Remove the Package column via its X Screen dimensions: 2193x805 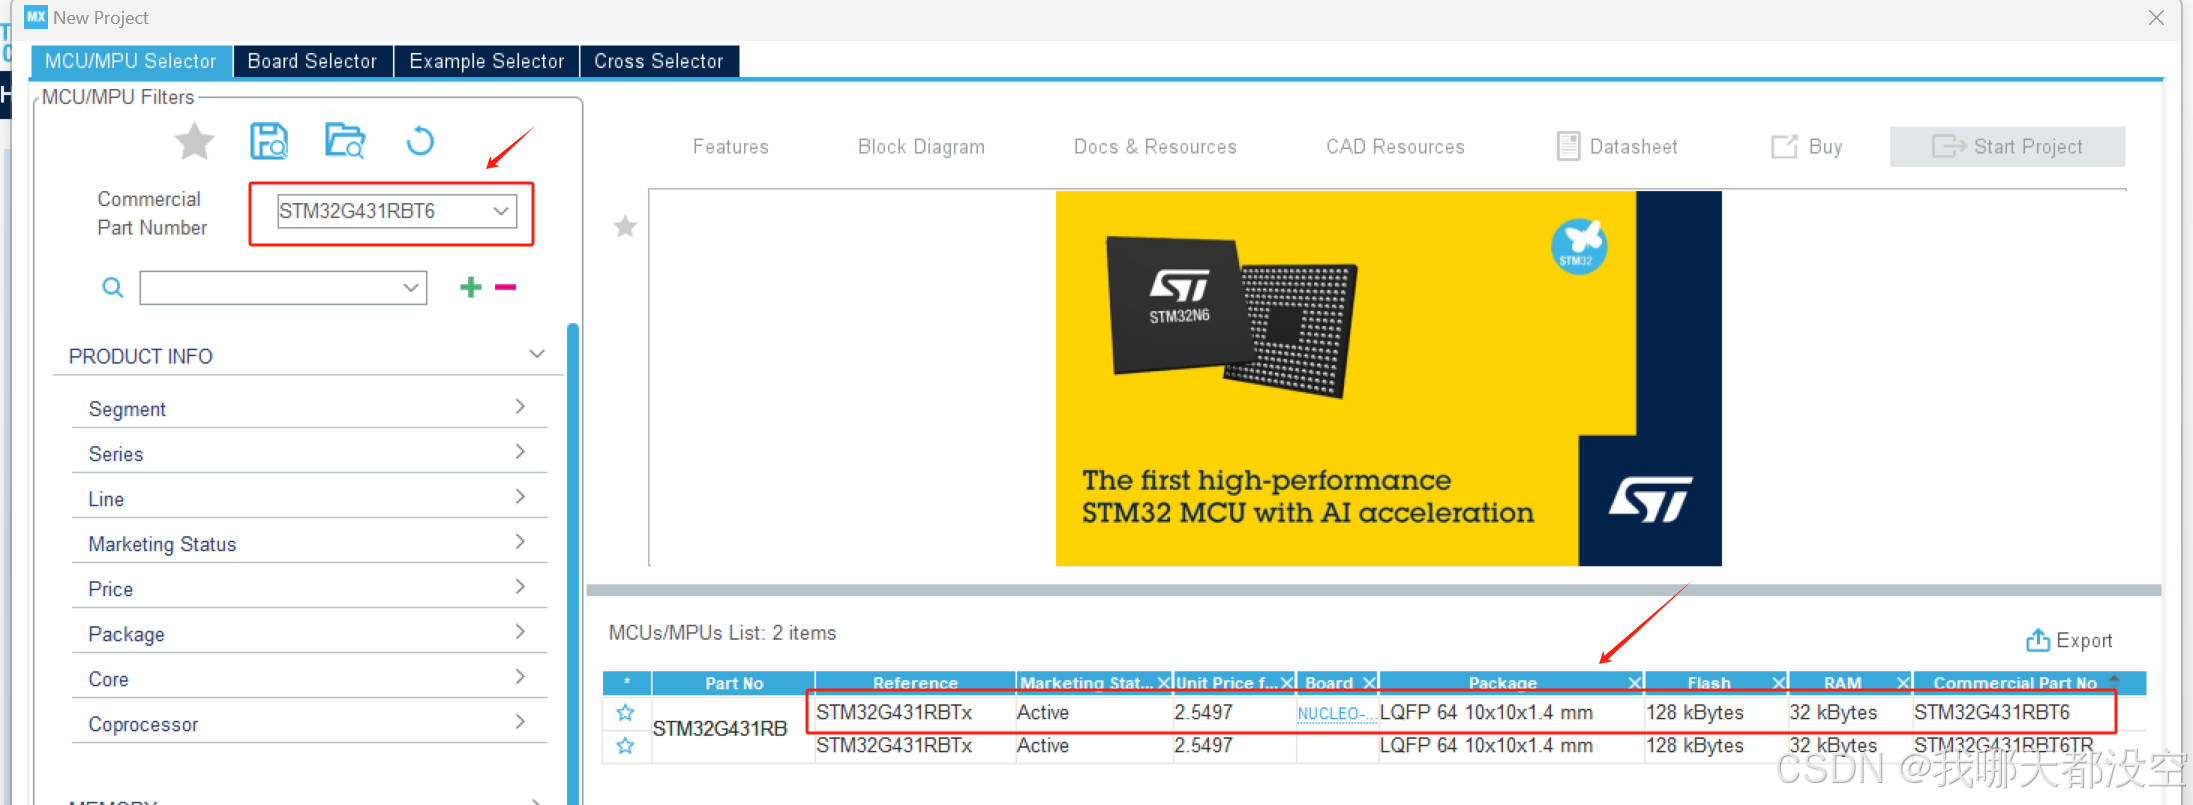(x=1635, y=683)
